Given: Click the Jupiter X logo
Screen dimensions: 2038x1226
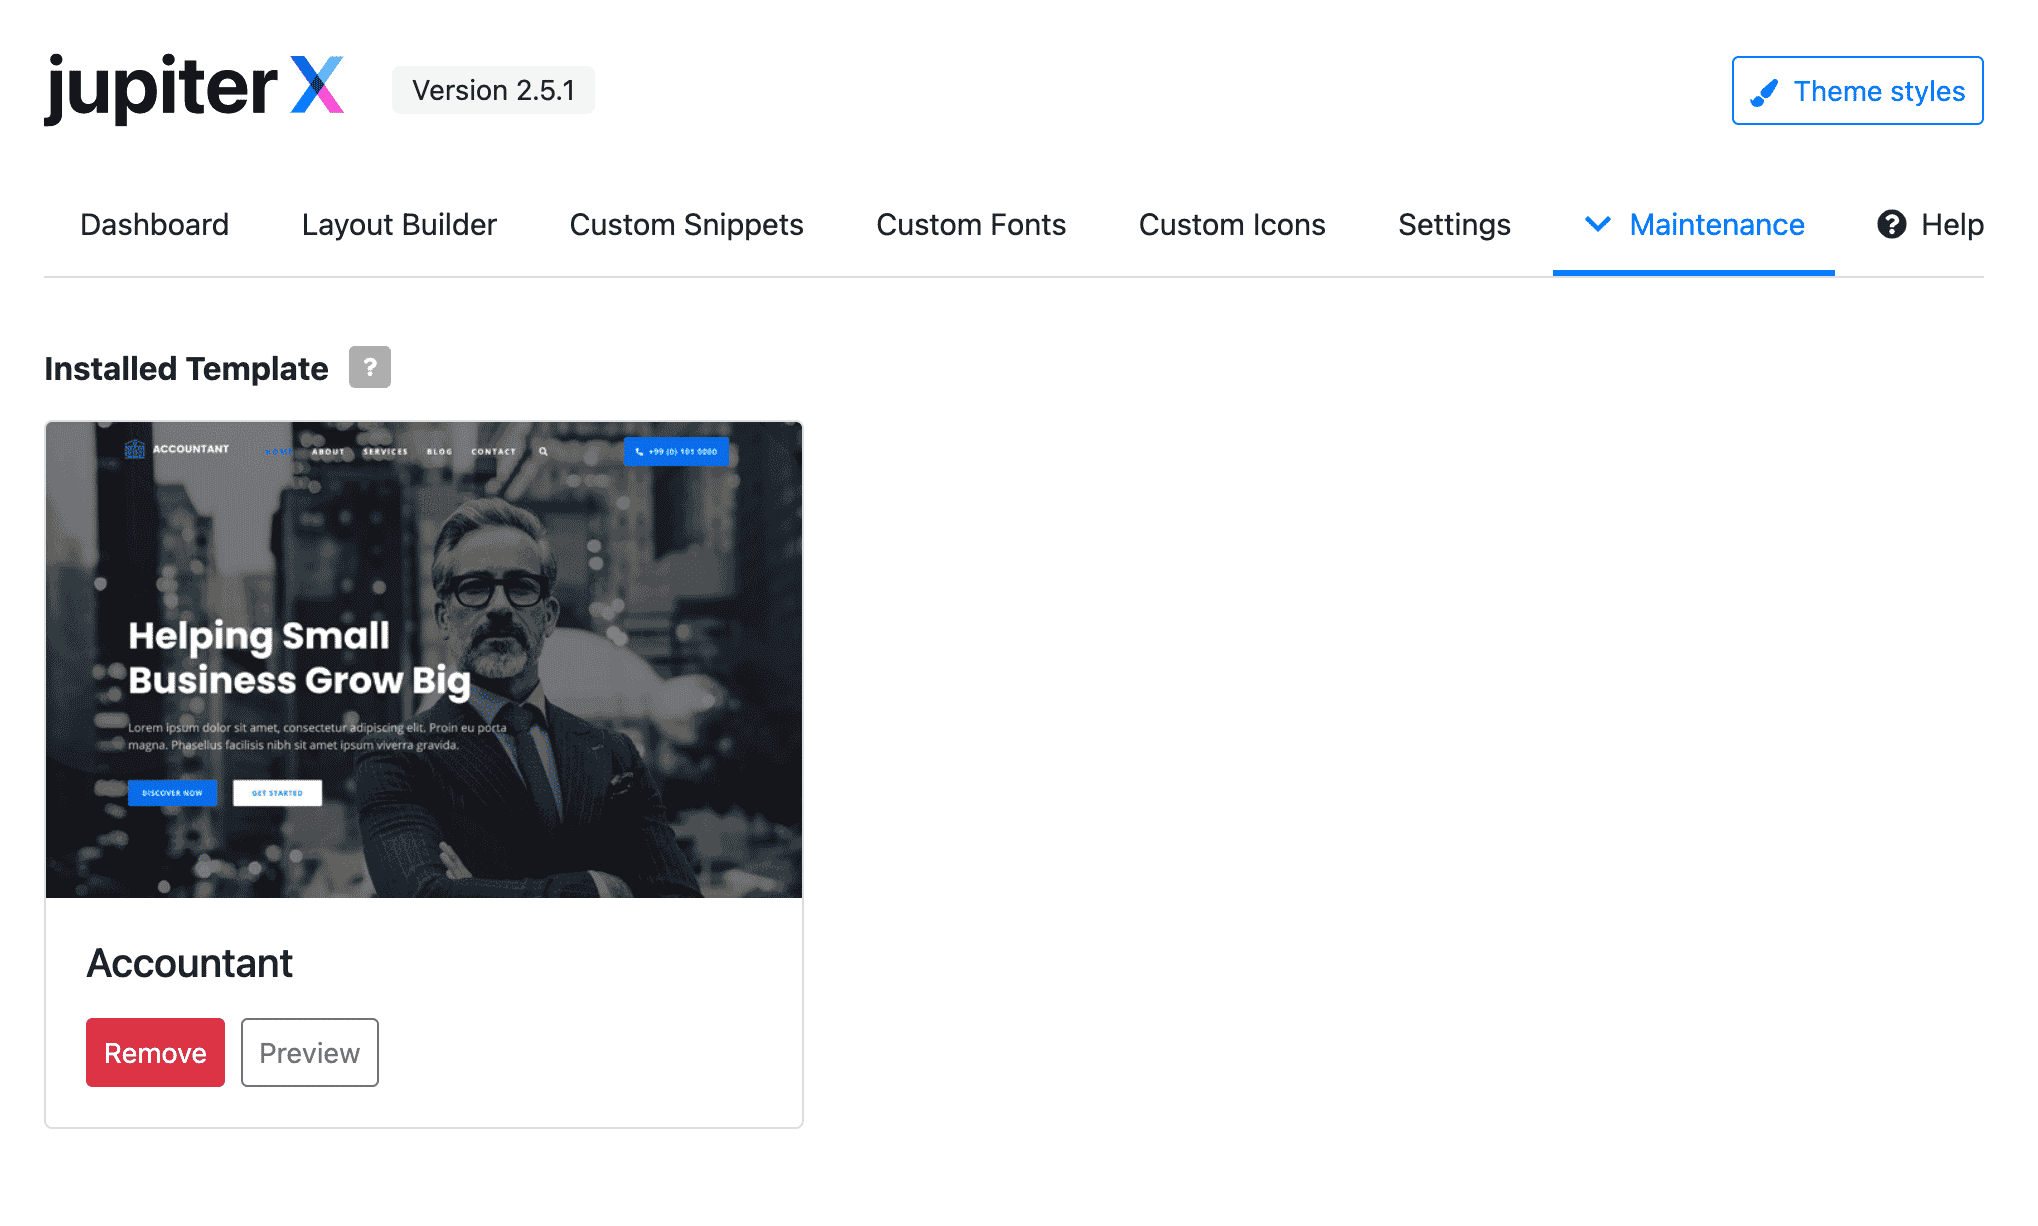Looking at the screenshot, I should point(194,88).
